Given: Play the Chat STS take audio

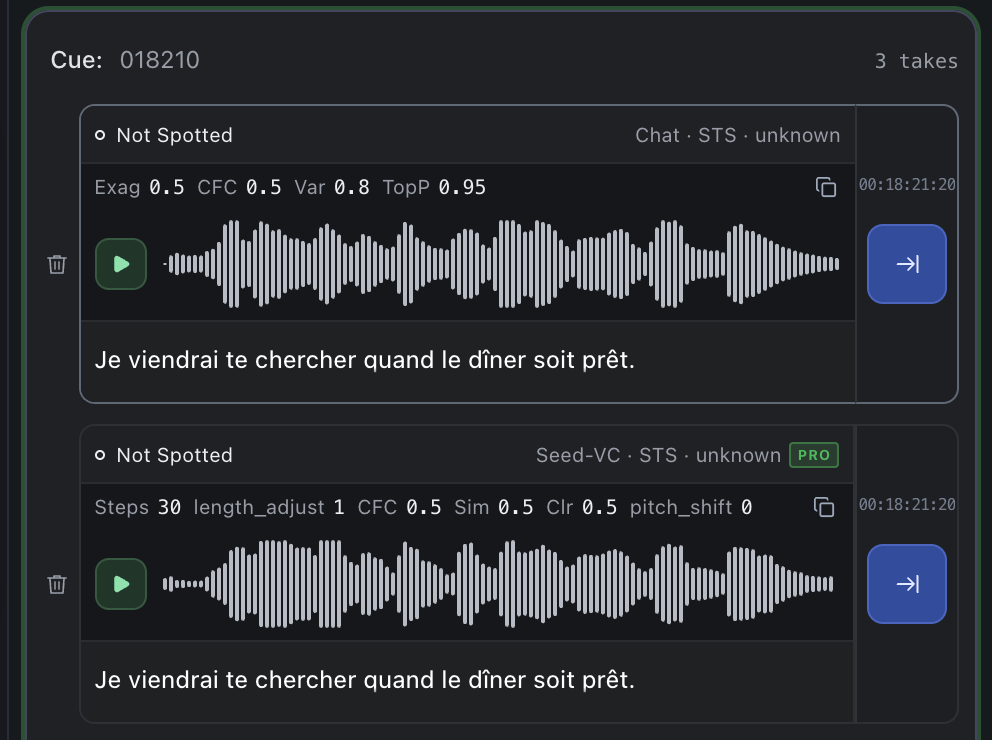Looking at the screenshot, I should [x=121, y=264].
